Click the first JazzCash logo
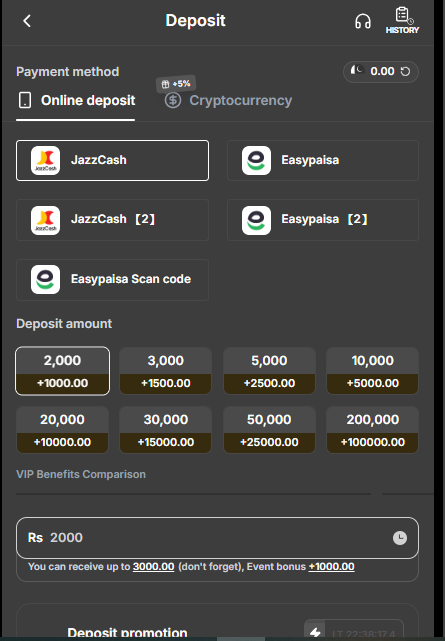 tap(45, 160)
